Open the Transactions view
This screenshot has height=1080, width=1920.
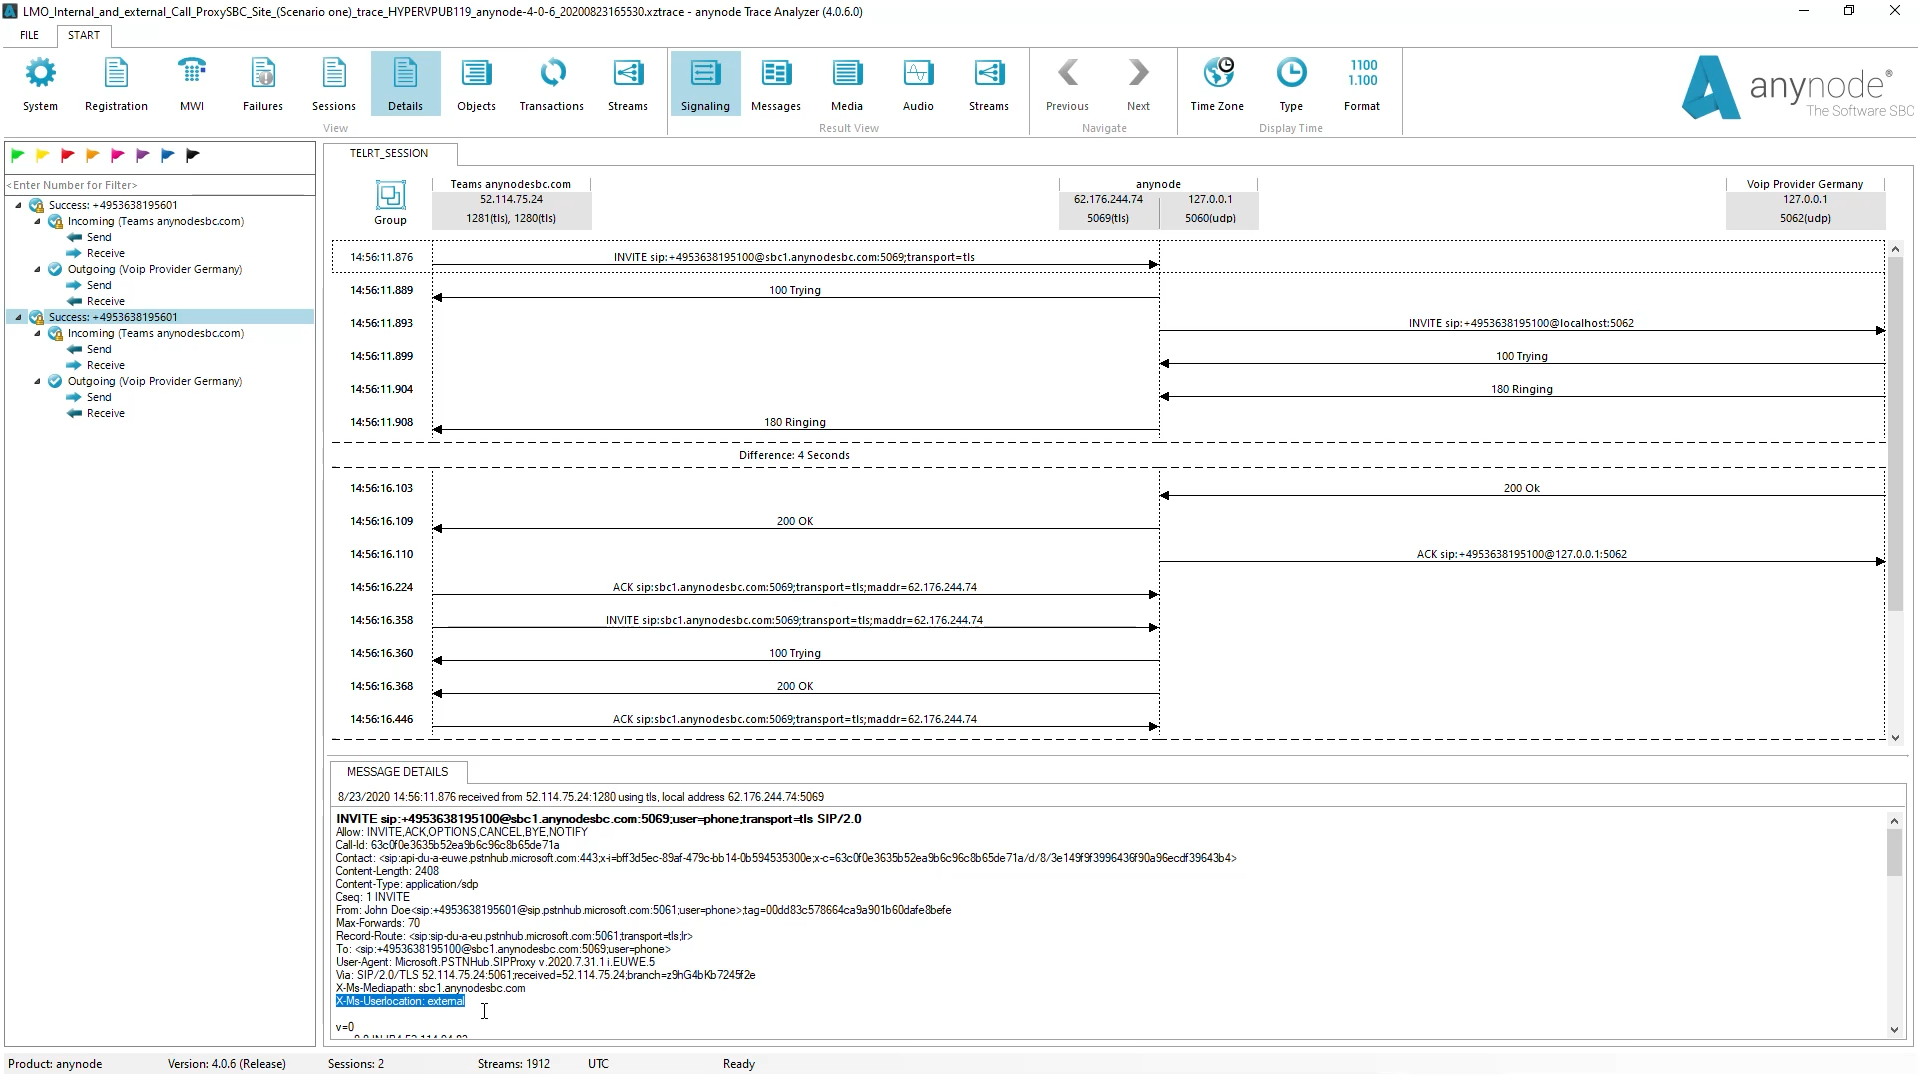(x=552, y=84)
